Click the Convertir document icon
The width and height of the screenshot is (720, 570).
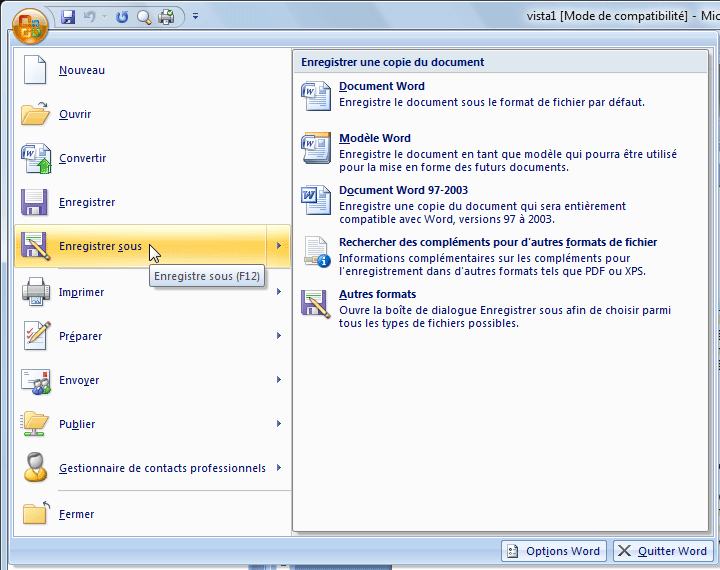pos(36,158)
